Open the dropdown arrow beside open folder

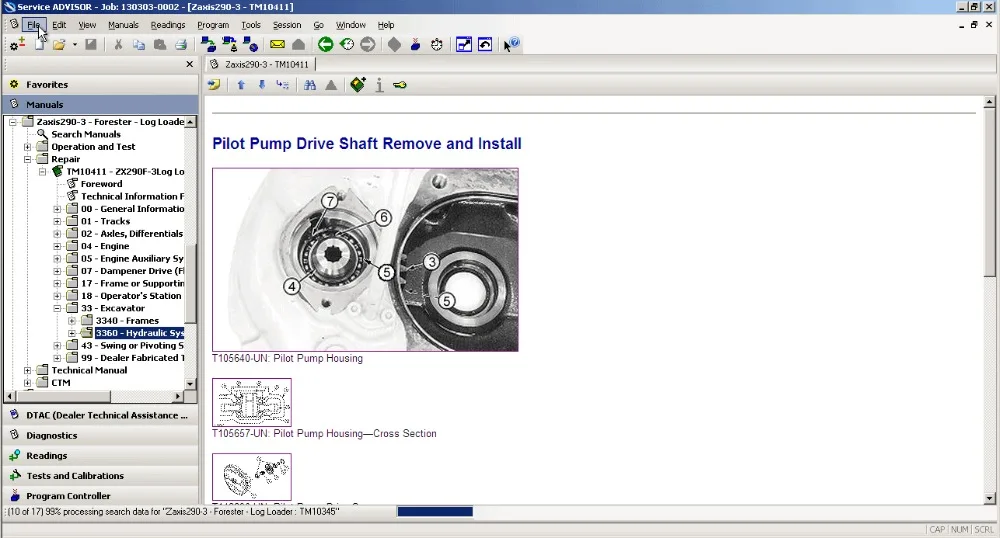(74, 44)
